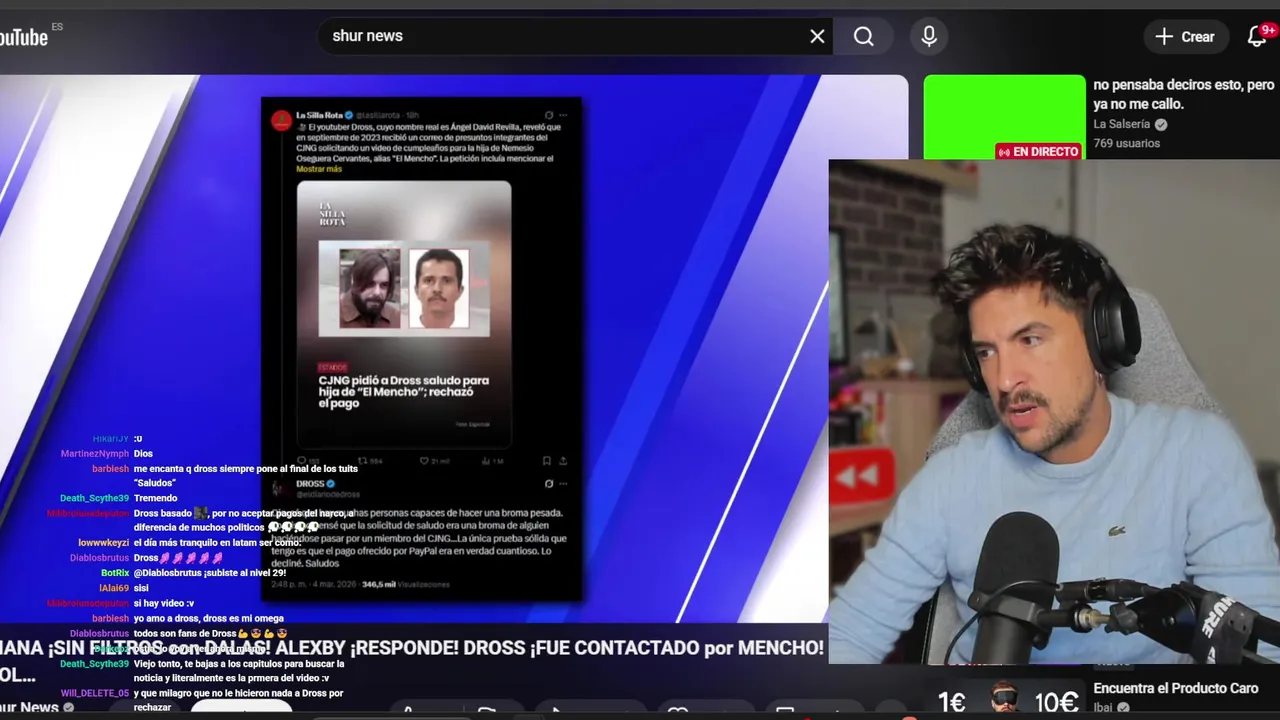Click the '769 usuarios' viewer count

1127,143
